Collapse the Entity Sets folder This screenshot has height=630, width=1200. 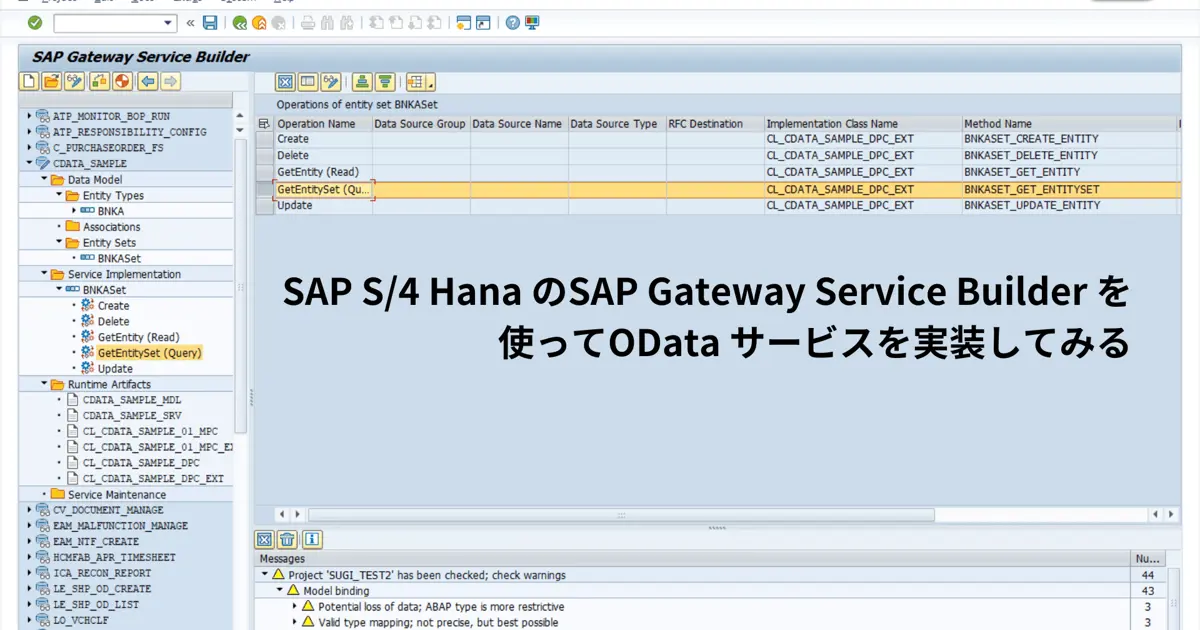[60, 242]
